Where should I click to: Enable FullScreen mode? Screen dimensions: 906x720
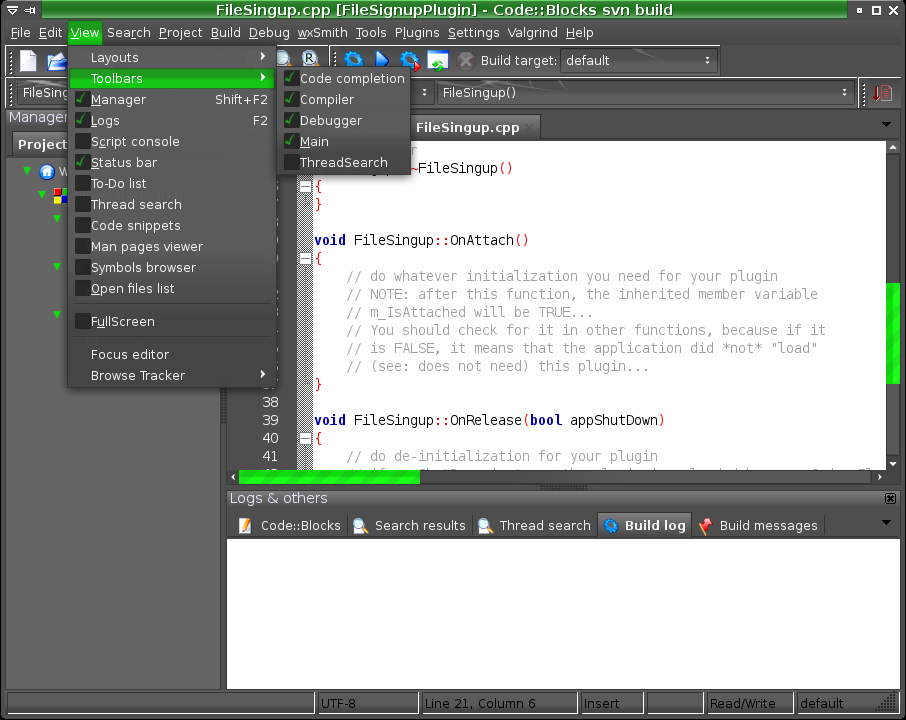coord(172,321)
